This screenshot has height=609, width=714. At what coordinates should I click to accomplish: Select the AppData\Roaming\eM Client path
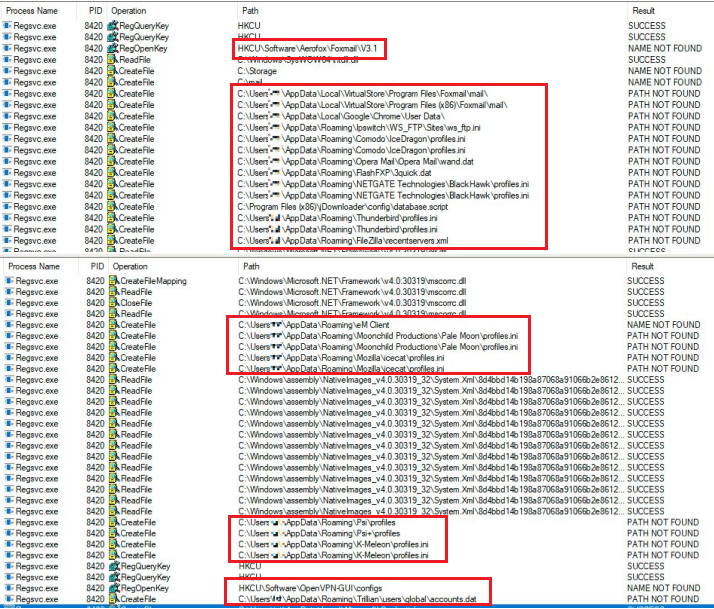pyautogui.click(x=314, y=325)
